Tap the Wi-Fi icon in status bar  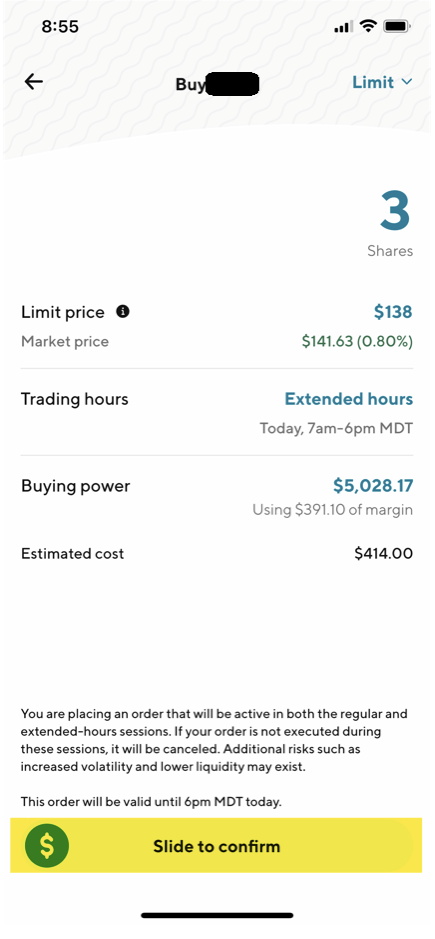pyautogui.click(x=368, y=26)
